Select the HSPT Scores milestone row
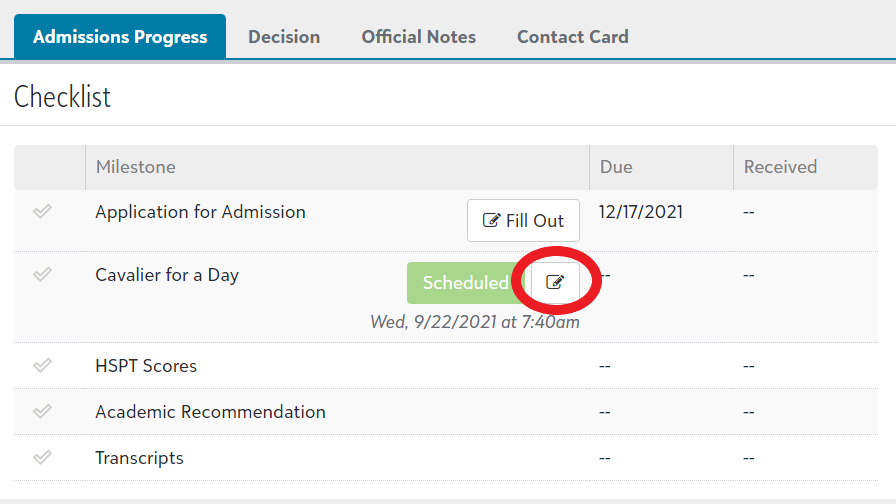896x504 pixels. [146, 366]
